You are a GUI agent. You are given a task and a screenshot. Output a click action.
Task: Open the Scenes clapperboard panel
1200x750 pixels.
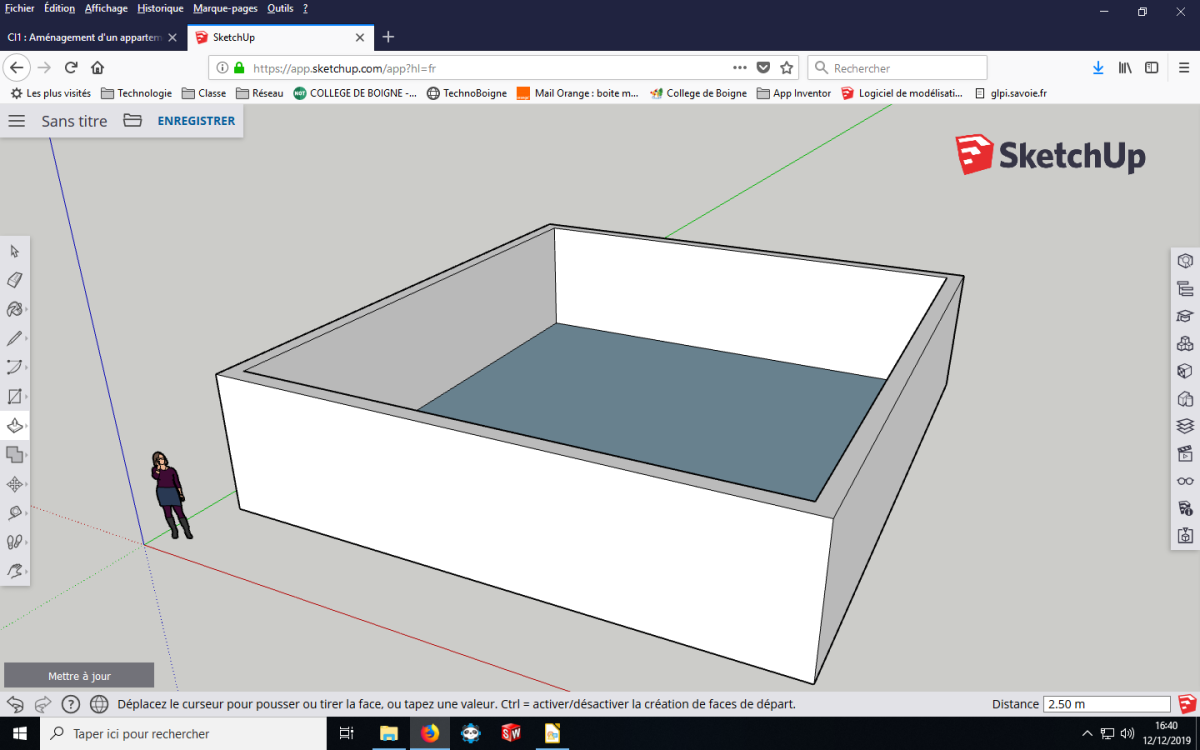tap(1185, 453)
